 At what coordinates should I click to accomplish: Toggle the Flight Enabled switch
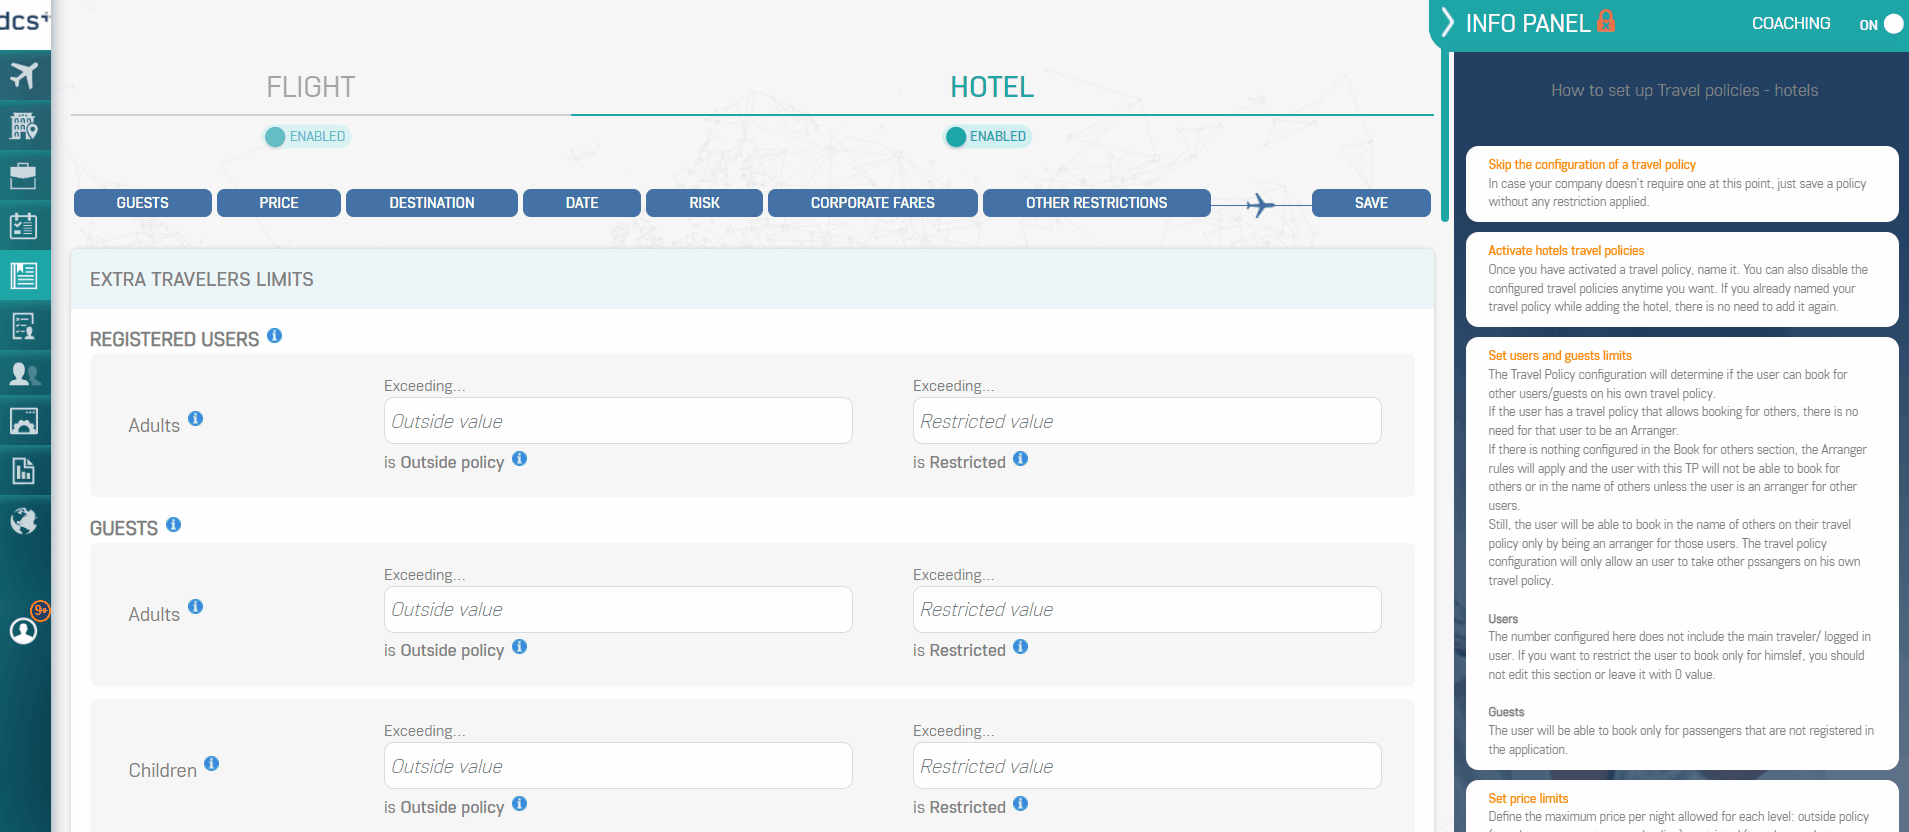point(276,137)
